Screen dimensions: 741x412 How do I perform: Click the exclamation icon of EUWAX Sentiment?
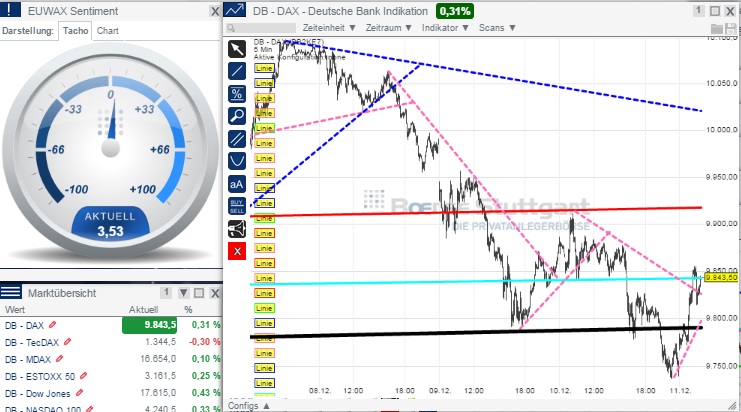(x=11, y=9)
